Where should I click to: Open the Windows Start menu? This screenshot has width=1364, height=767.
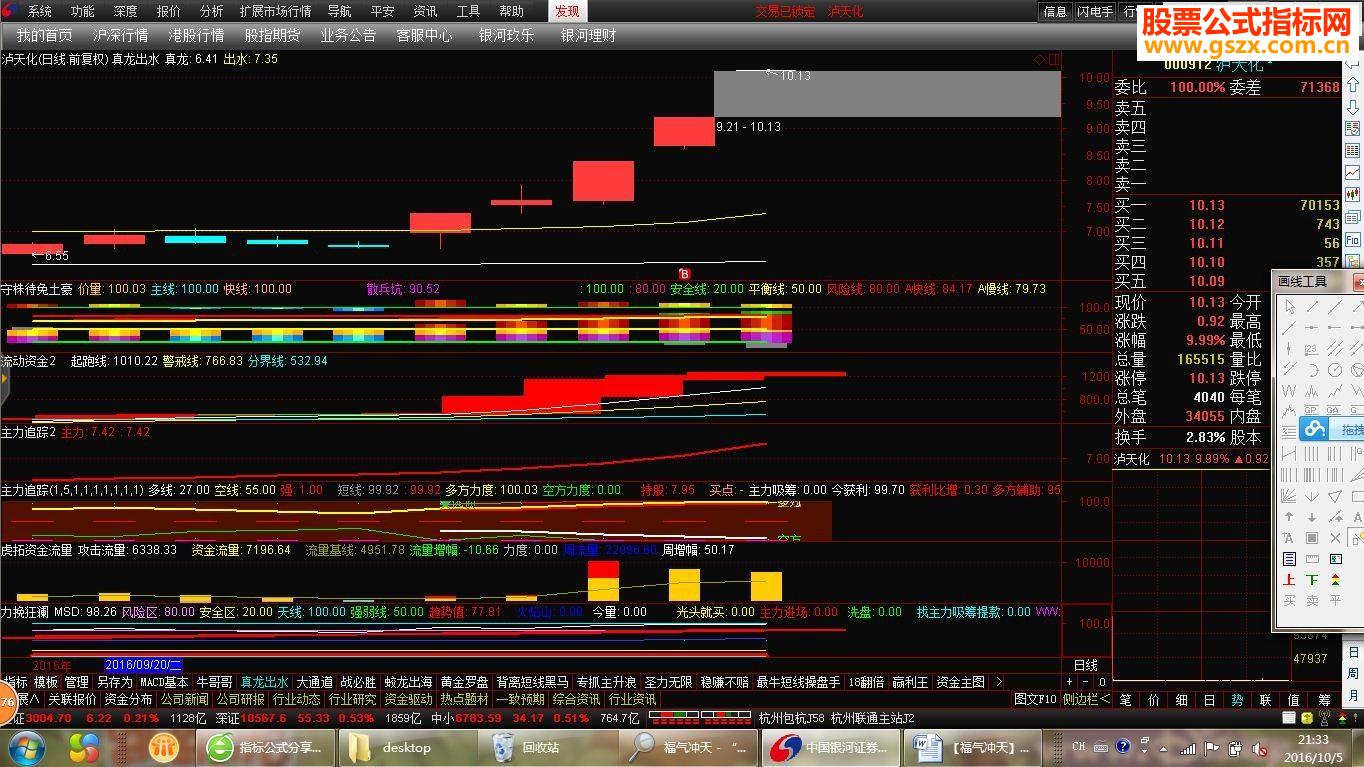click(x=25, y=747)
